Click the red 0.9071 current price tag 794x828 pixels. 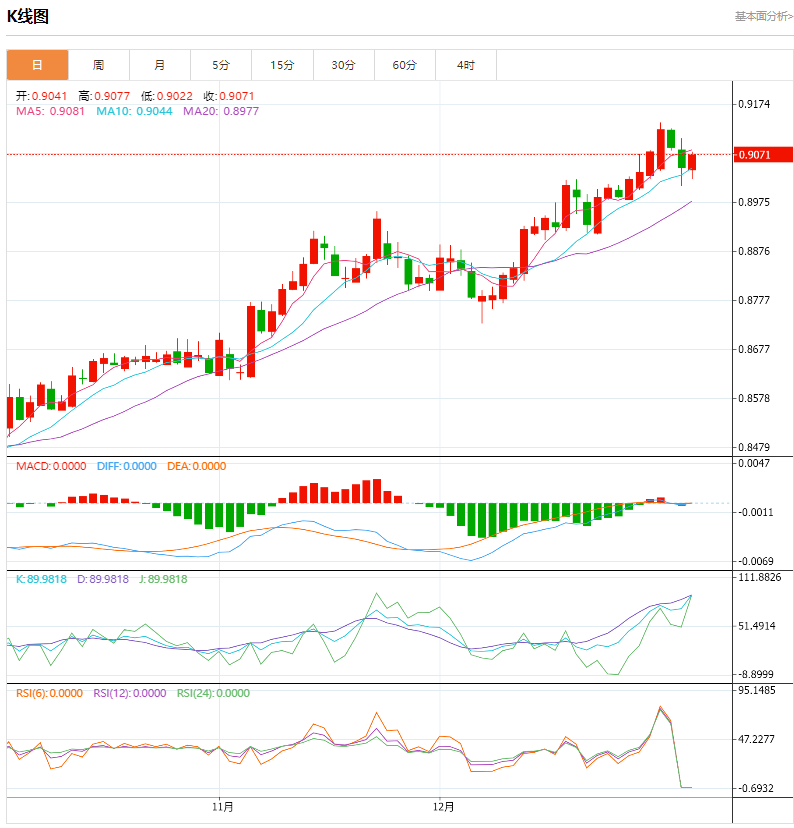[x=763, y=154]
